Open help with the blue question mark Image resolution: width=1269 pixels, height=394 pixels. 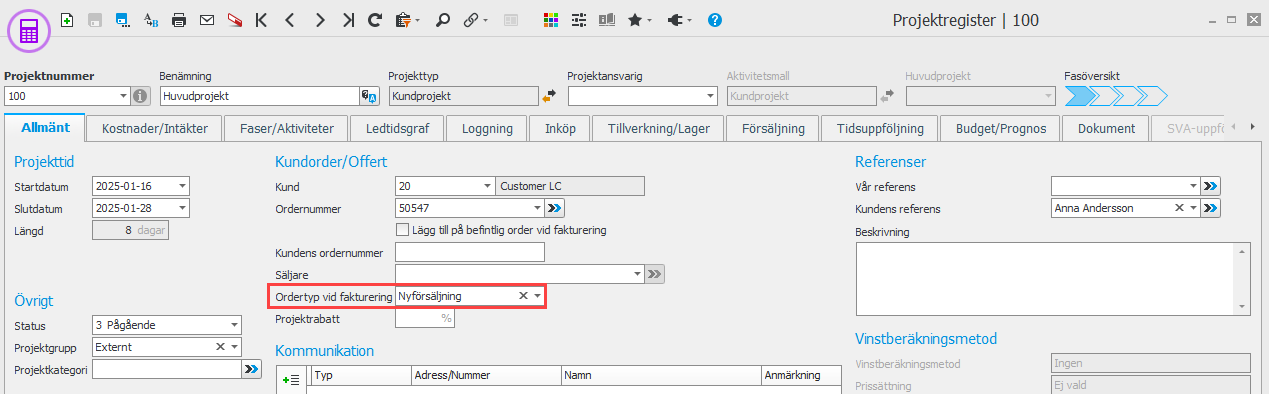pyautogui.click(x=715, y=19)
